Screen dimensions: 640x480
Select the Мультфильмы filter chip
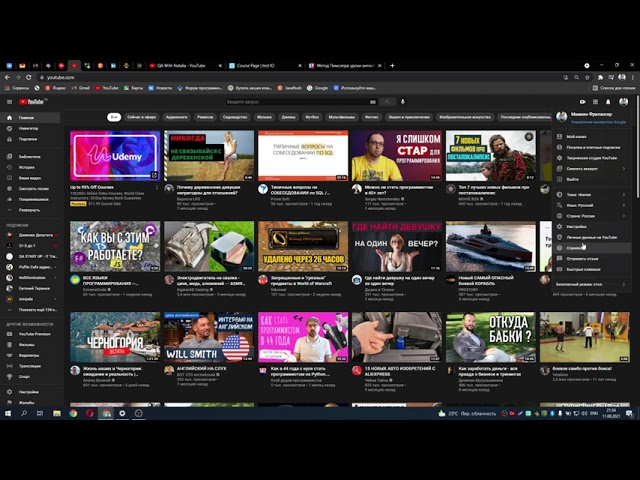click(342, 117)
